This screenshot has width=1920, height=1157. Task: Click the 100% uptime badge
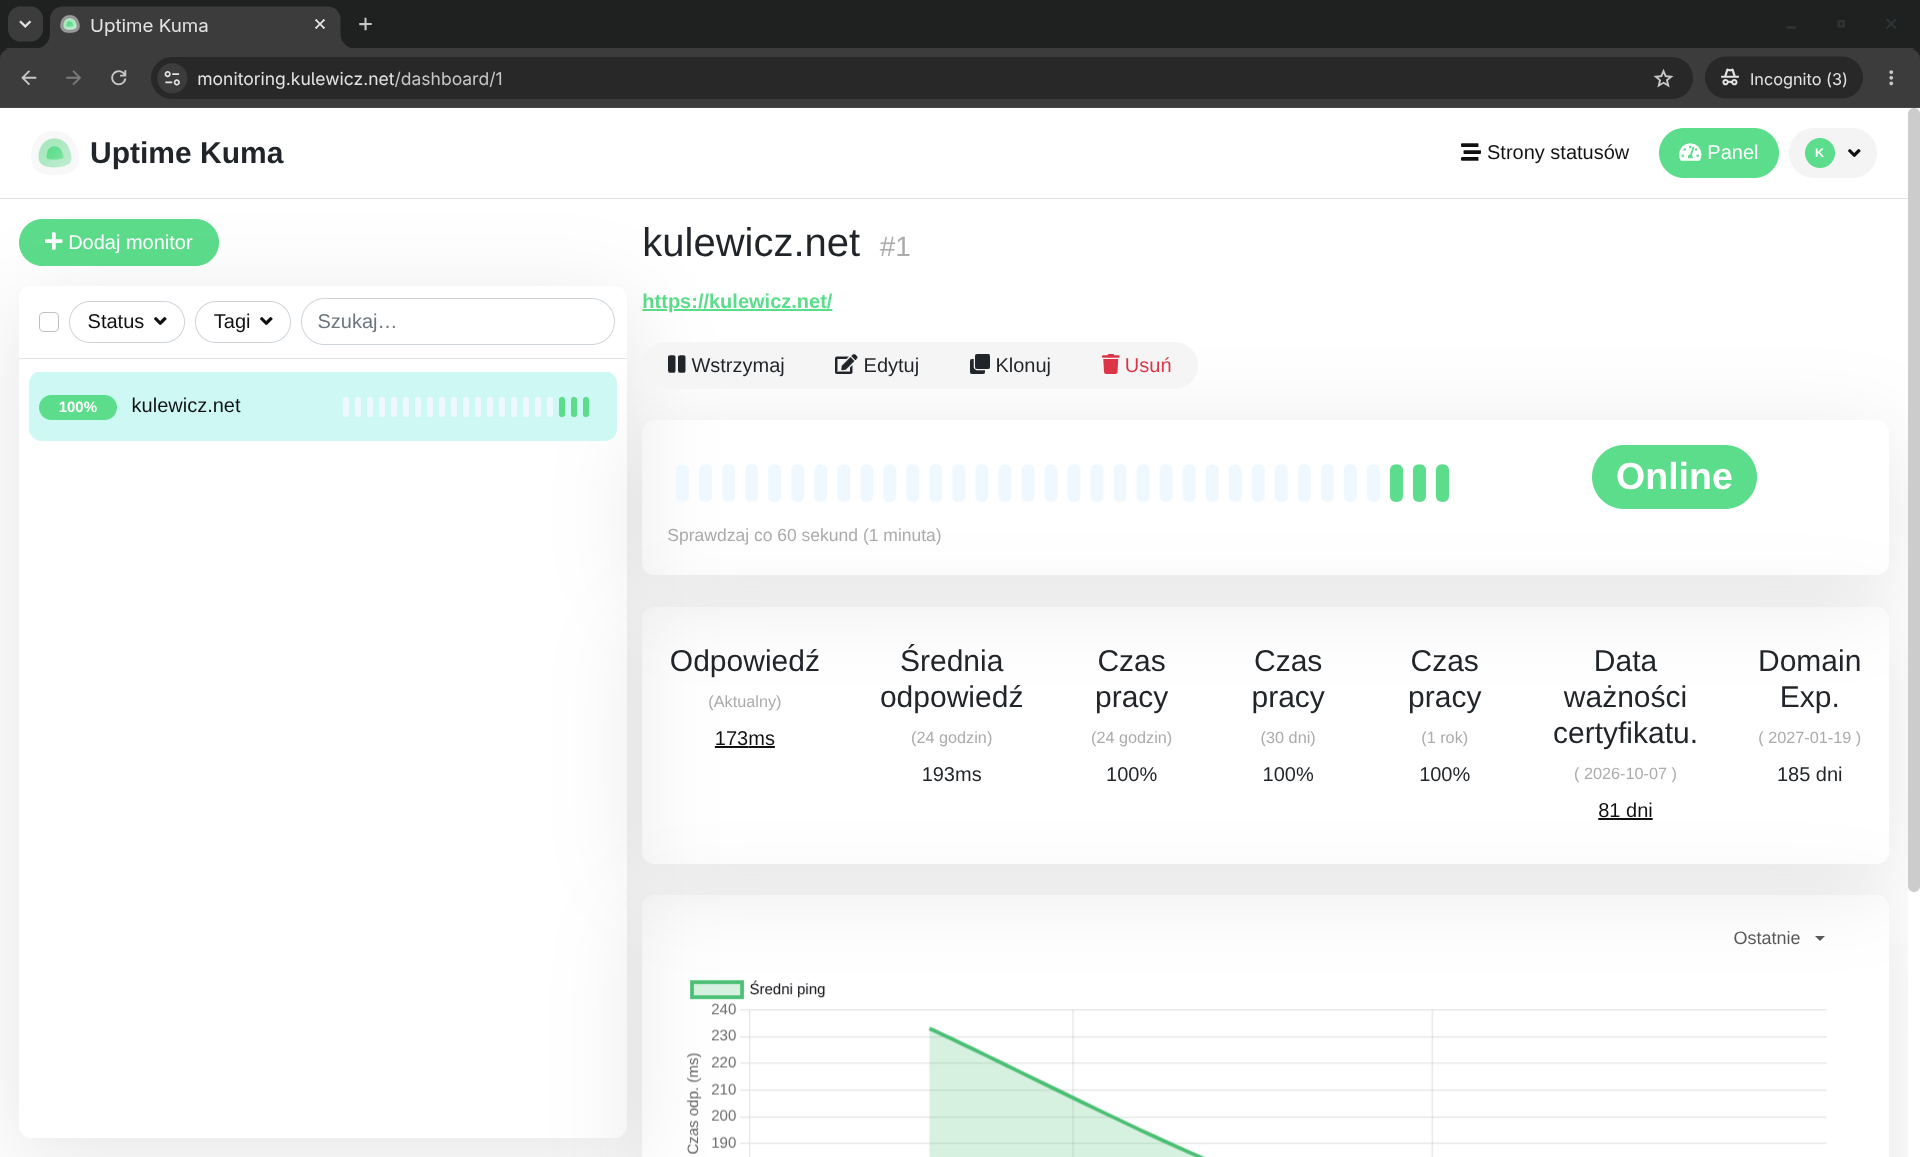(x=78, y=407)
